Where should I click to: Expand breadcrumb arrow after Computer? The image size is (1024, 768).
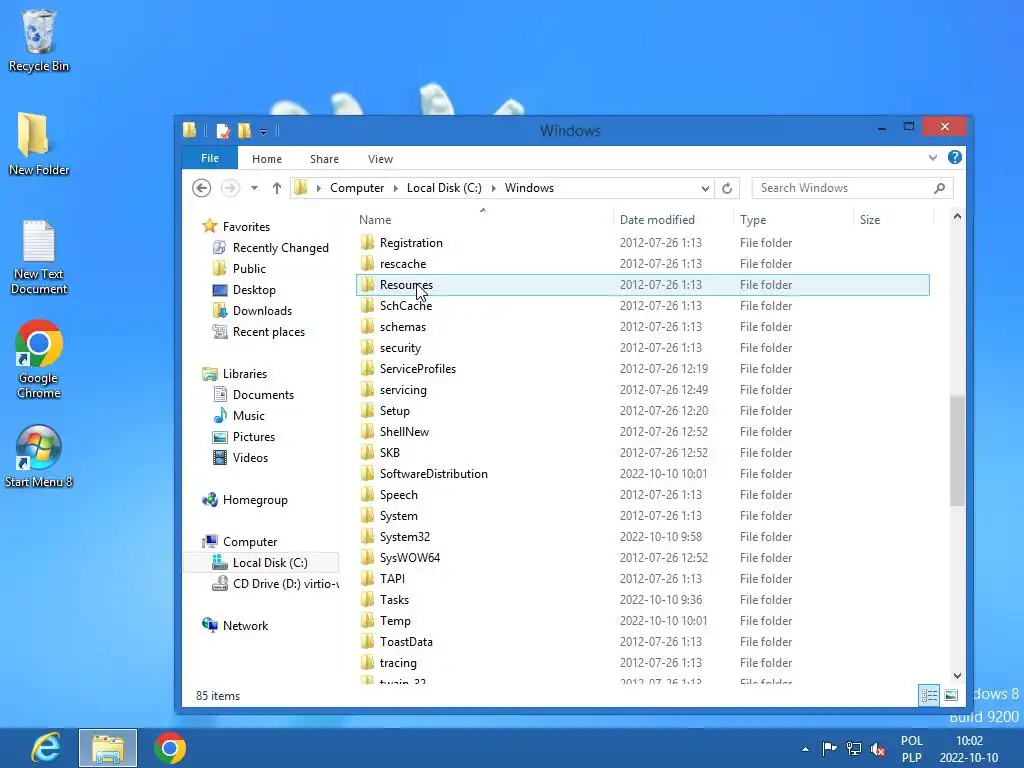point(395,188)
